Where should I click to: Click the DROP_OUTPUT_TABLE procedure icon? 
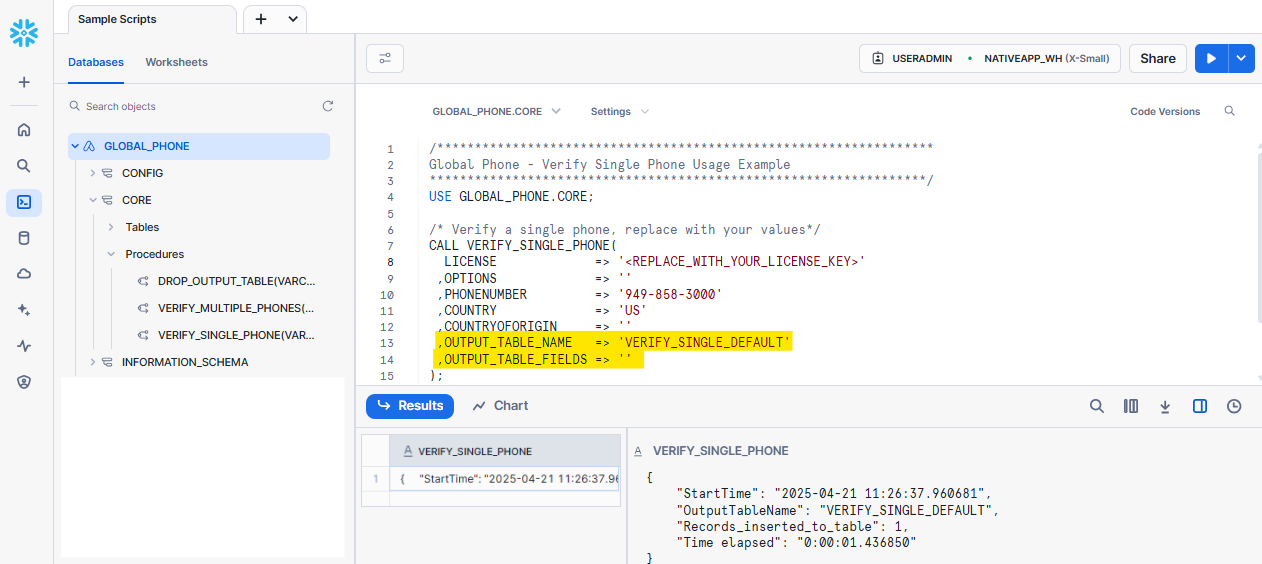pos(143,281)
